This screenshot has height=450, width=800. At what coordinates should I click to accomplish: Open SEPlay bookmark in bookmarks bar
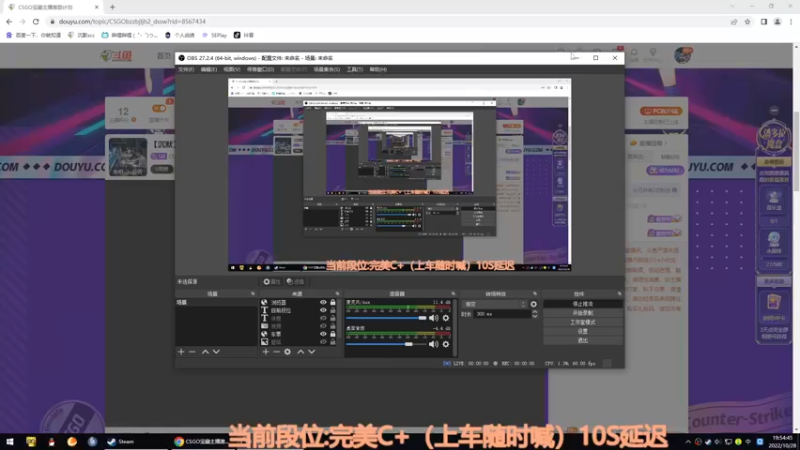click(x=214, y=35)
